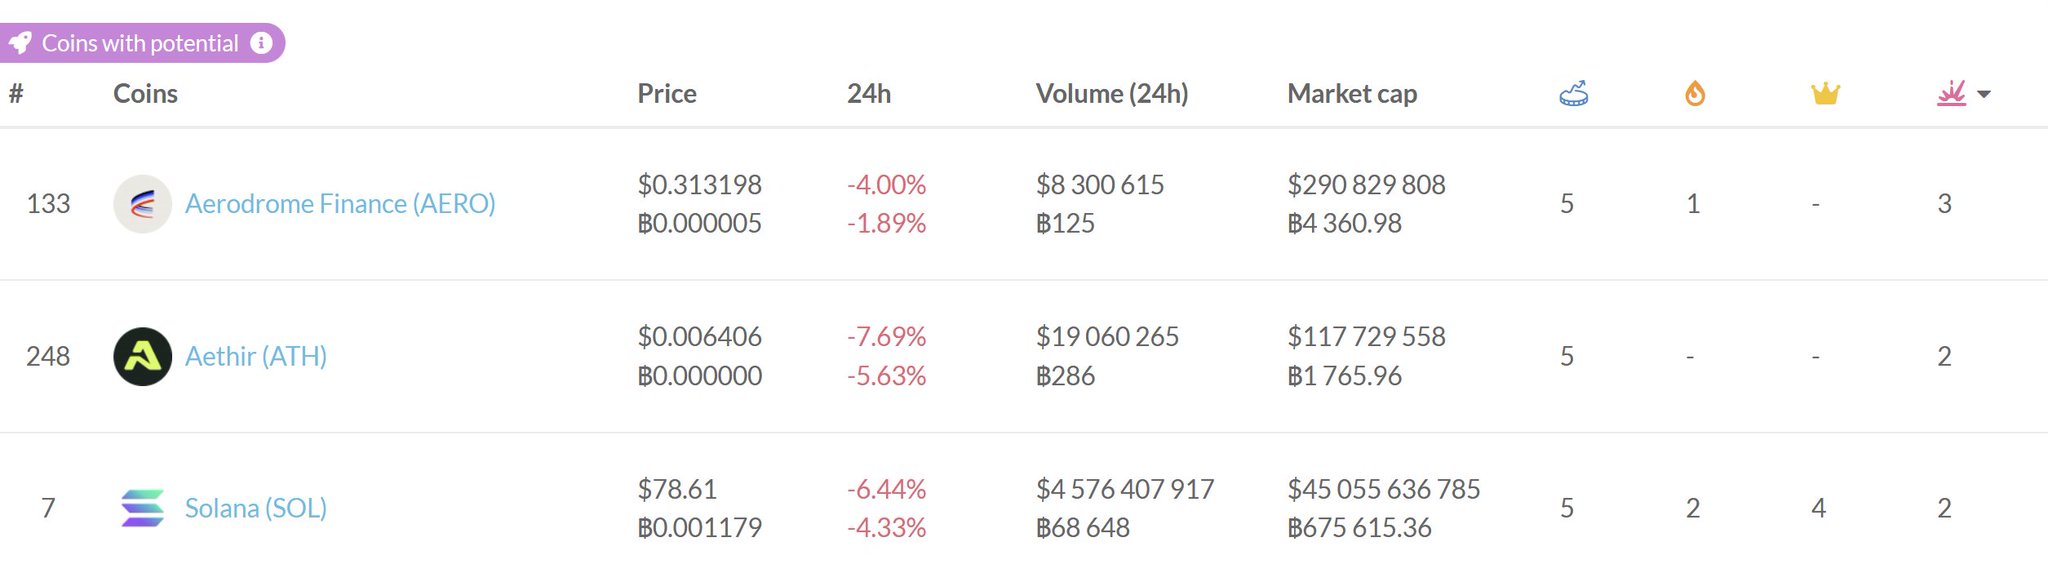Image resolution: width=2048 pixels, height=582 pixels.
Task: Click the Solana coin logo
Action: click(142, 508)
